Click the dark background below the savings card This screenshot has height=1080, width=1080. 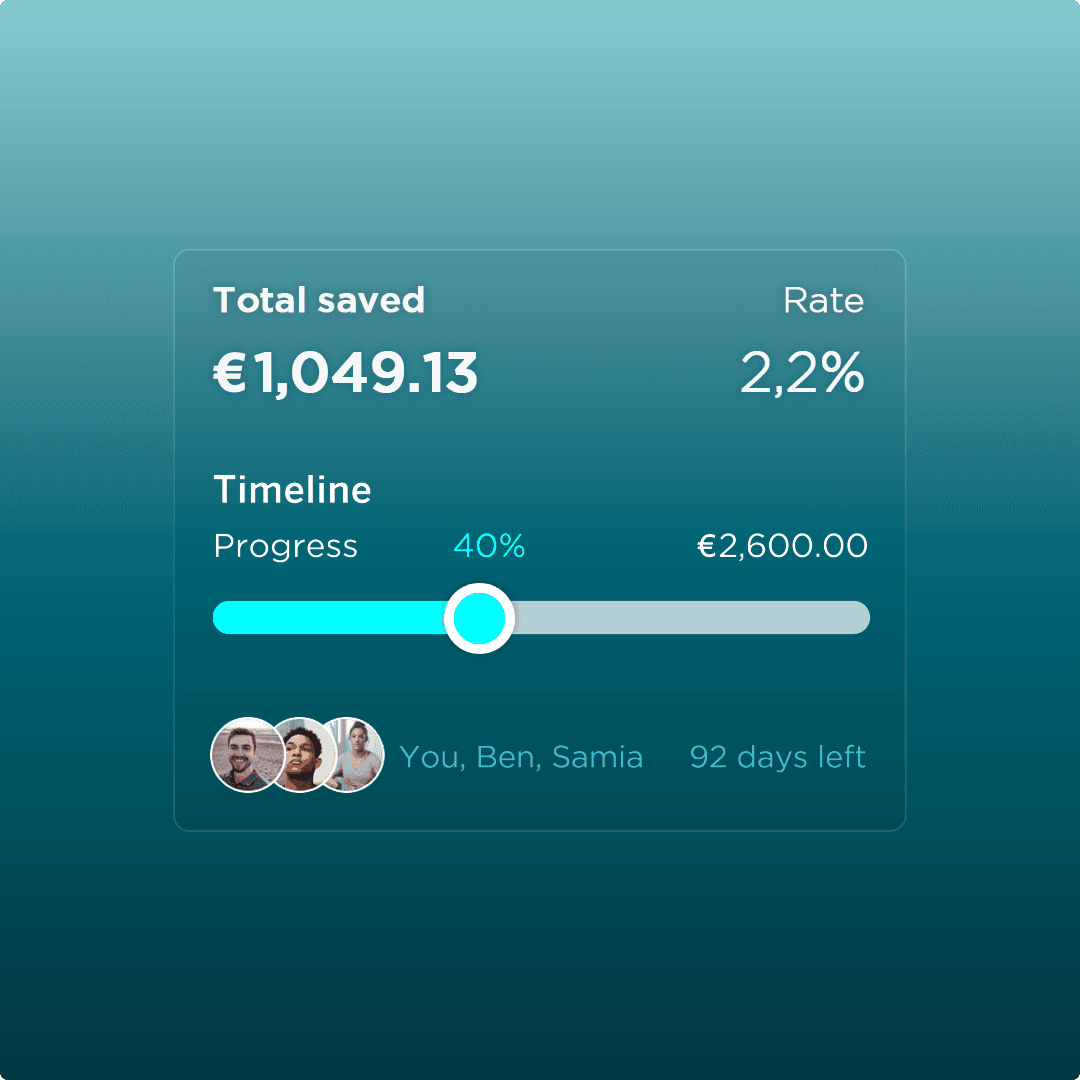[540, 960]
